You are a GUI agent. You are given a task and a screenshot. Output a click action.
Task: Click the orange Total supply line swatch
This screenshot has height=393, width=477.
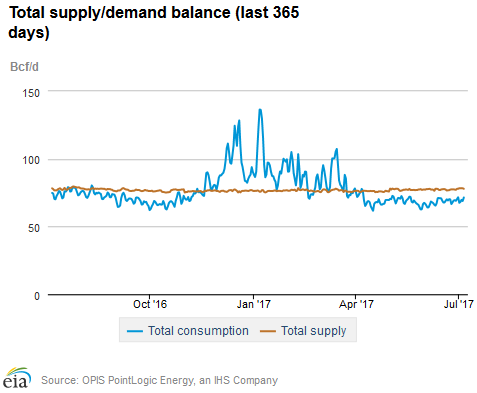(x=268, y=331)
